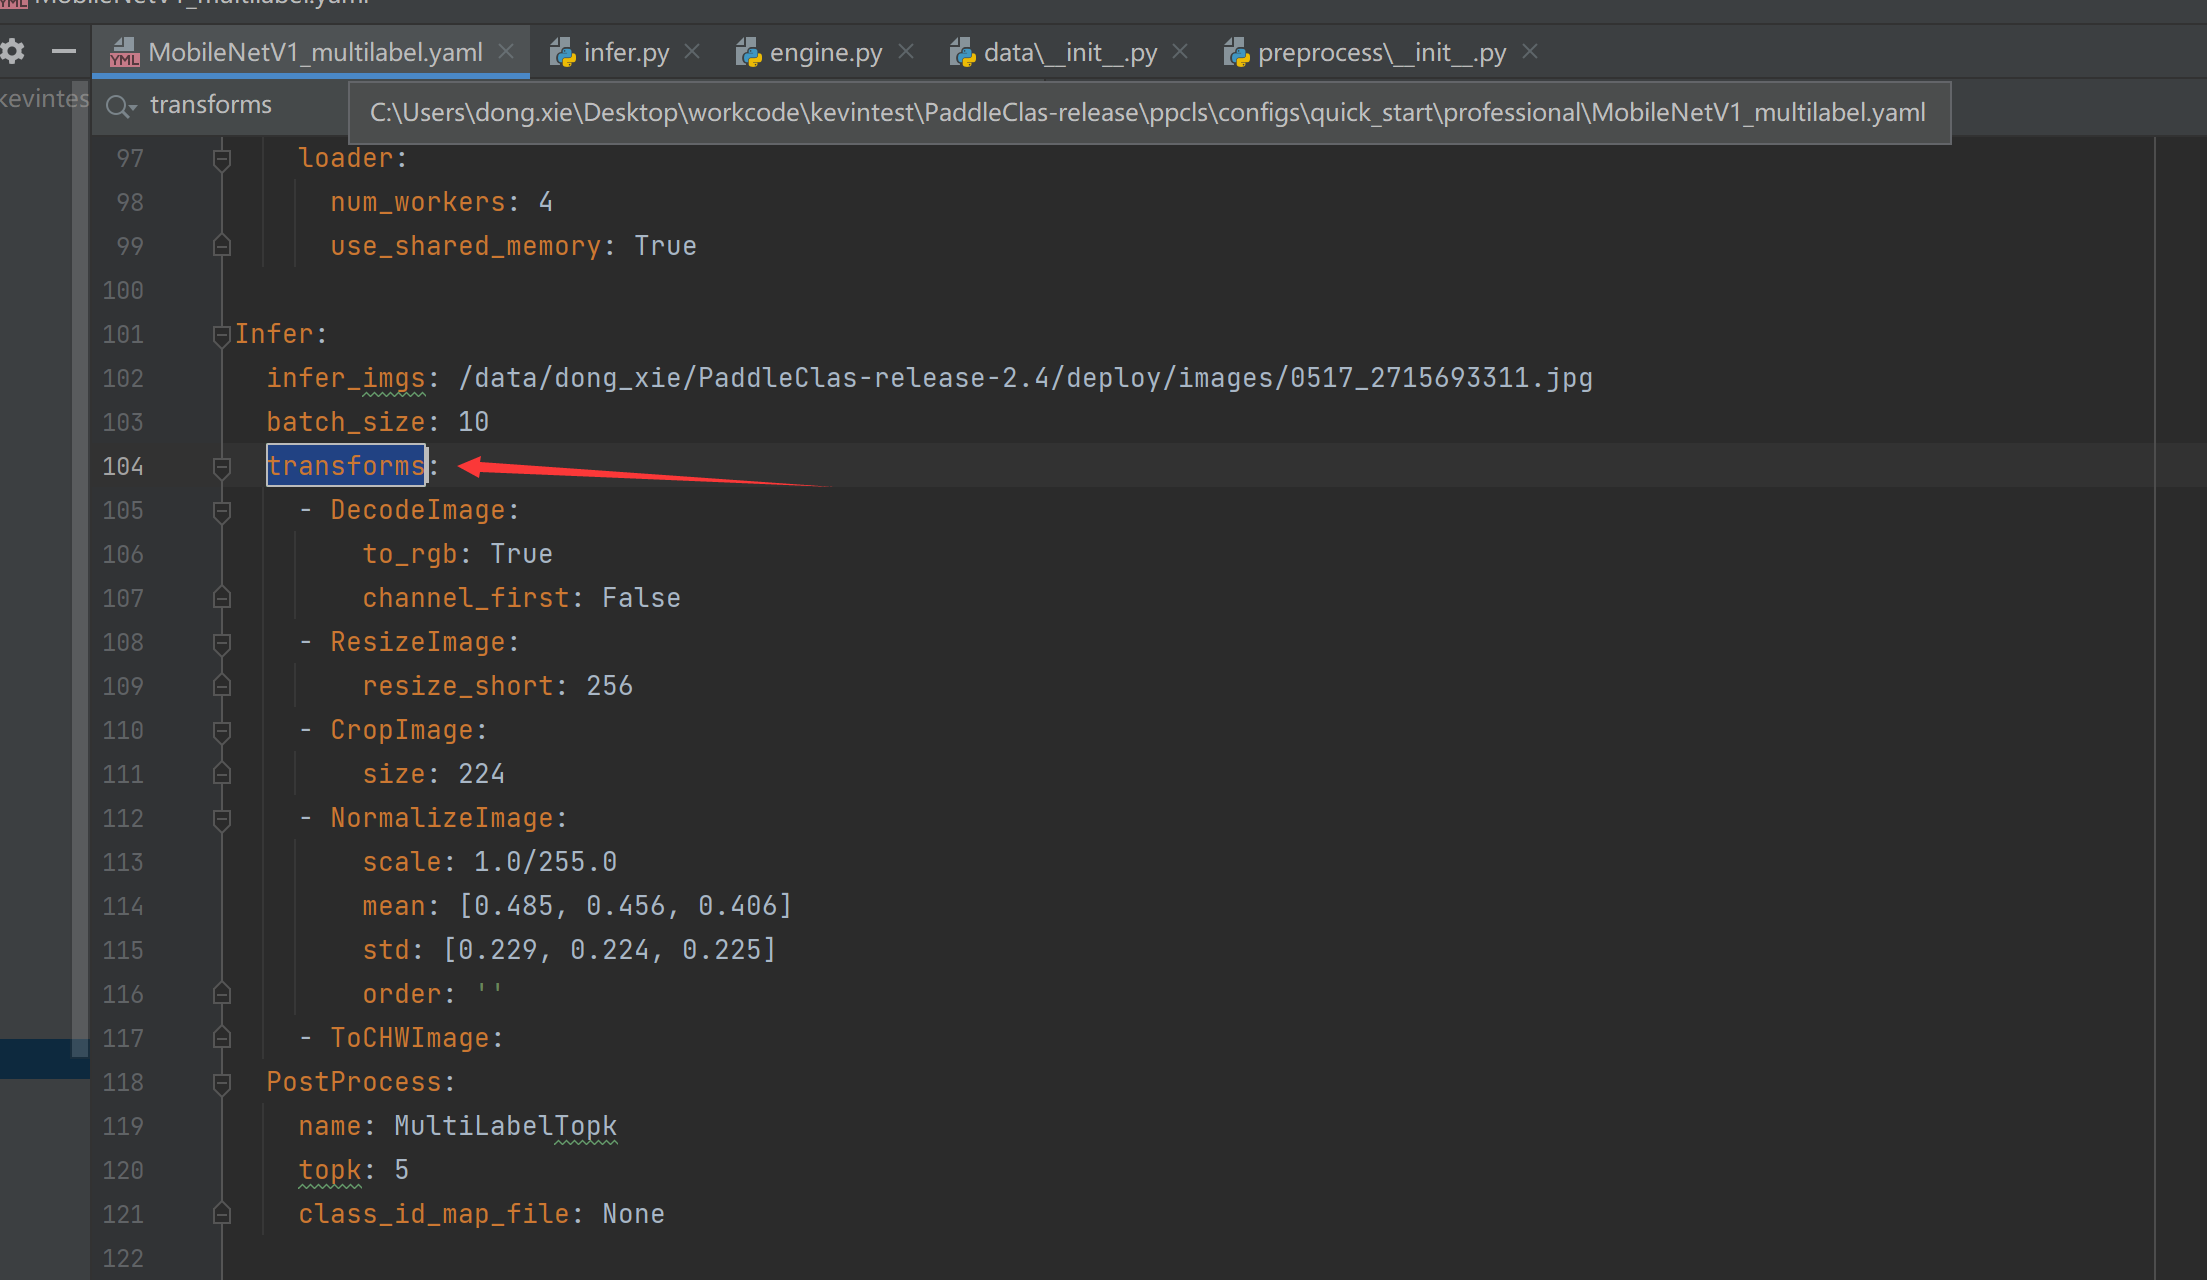Fold the DecodeImage block at line 105
2207x1280 pixels.
[222, 511]
